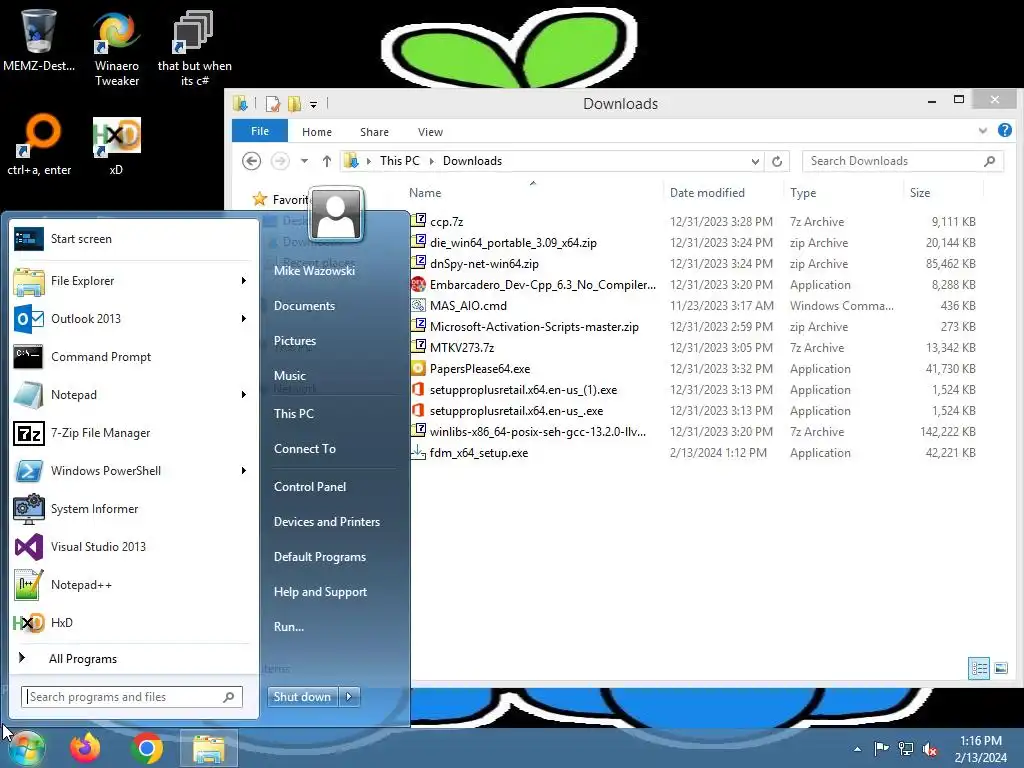
Task: Switch to the View ribbon tab
Action: click(430, 132)
